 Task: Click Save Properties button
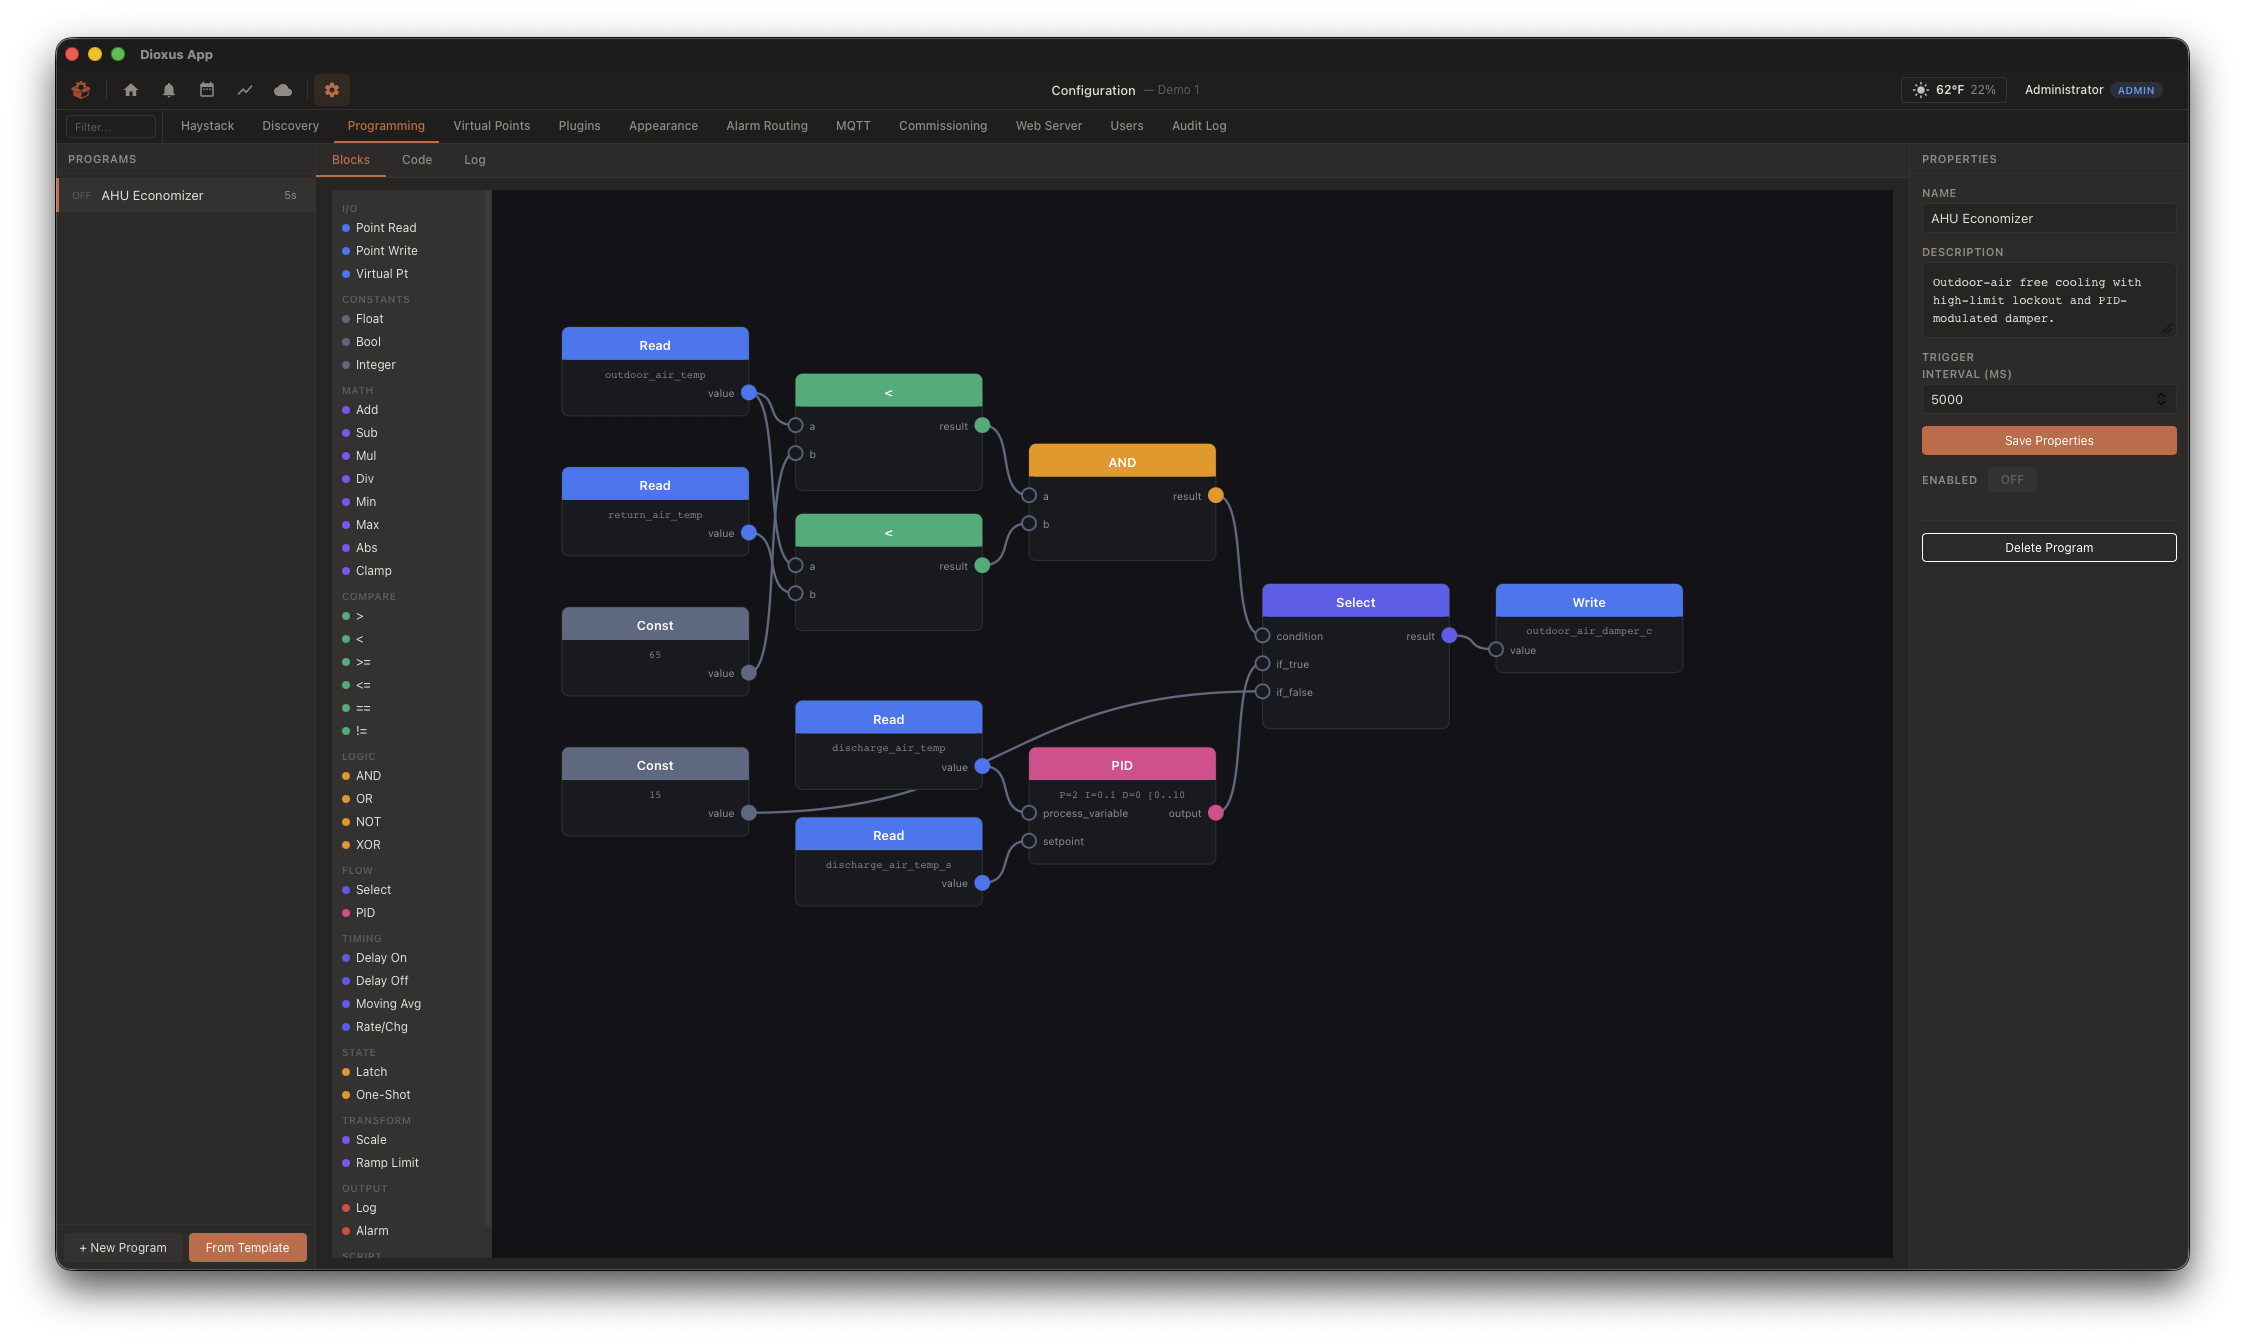pyautogui.click(x=2049, y=441)
